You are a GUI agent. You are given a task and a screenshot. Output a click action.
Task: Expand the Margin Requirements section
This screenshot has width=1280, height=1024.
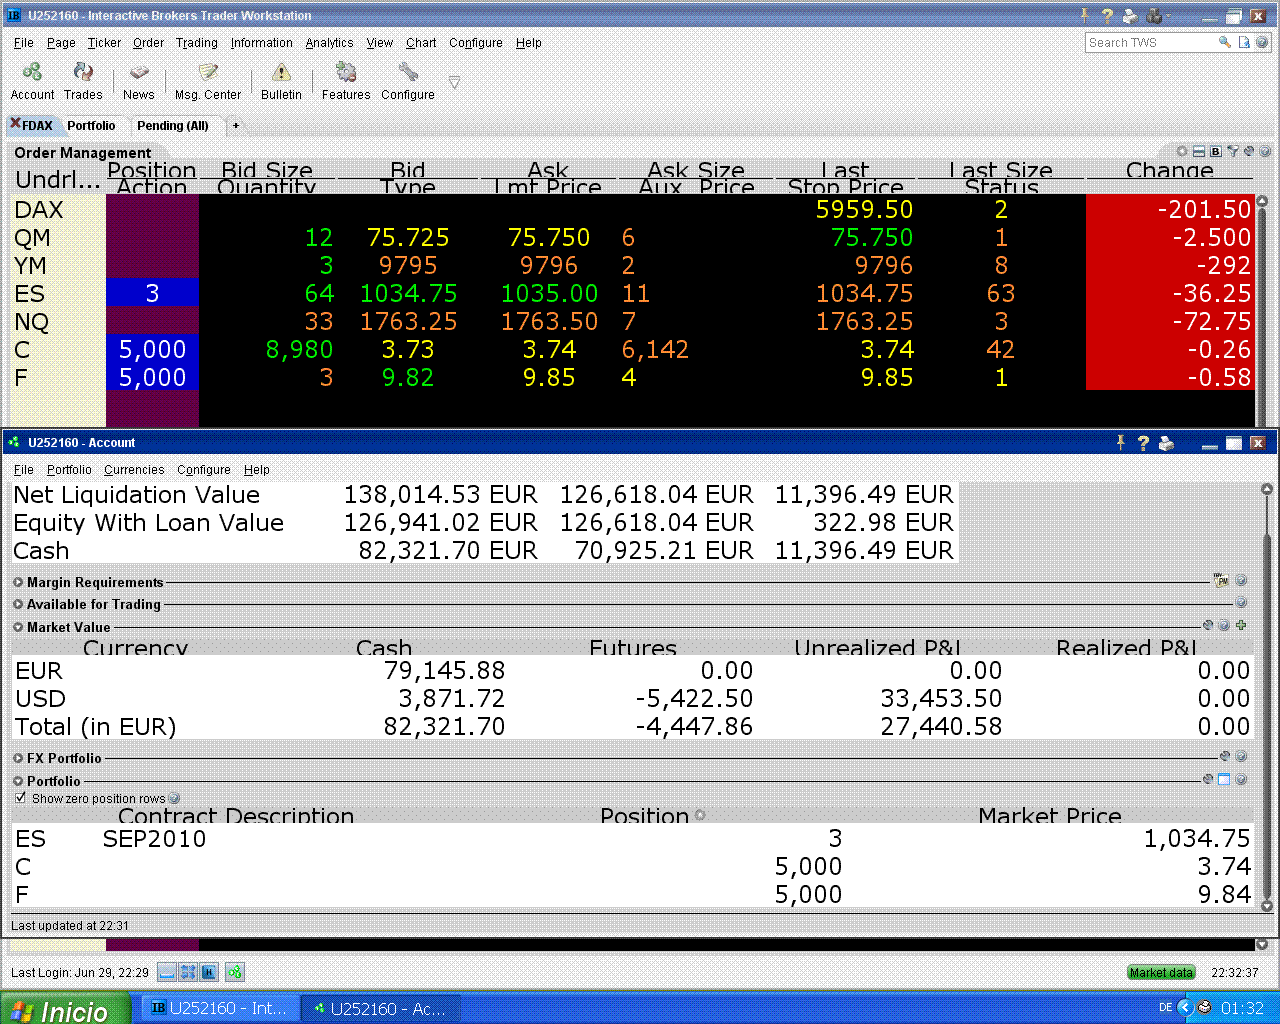point(18,582)
